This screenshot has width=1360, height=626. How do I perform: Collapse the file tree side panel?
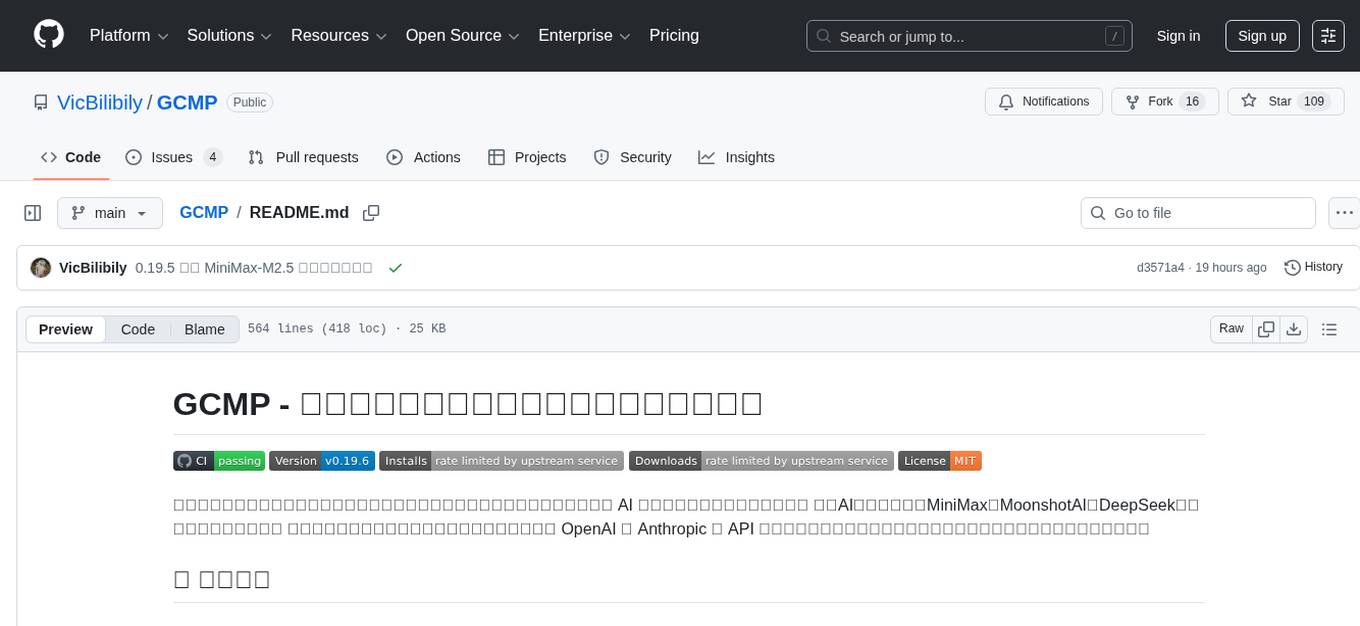(x=33, y=213)
